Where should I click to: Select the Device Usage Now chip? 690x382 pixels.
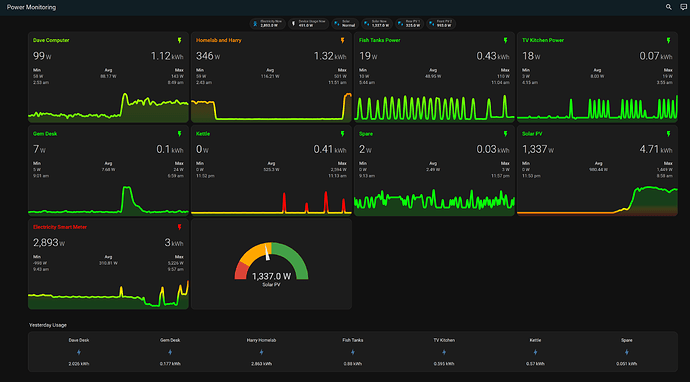308,24
